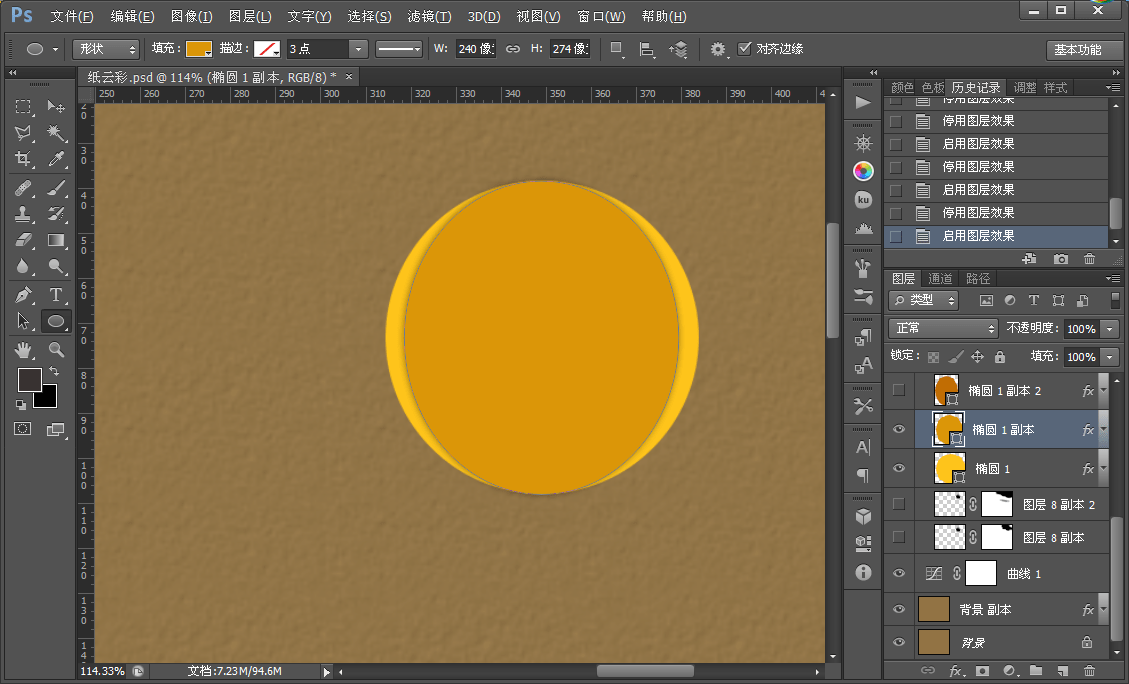Hide the 曲线 1 adjustment layer
Viewport: 1129px width, 684px height.
click(899, 573)
